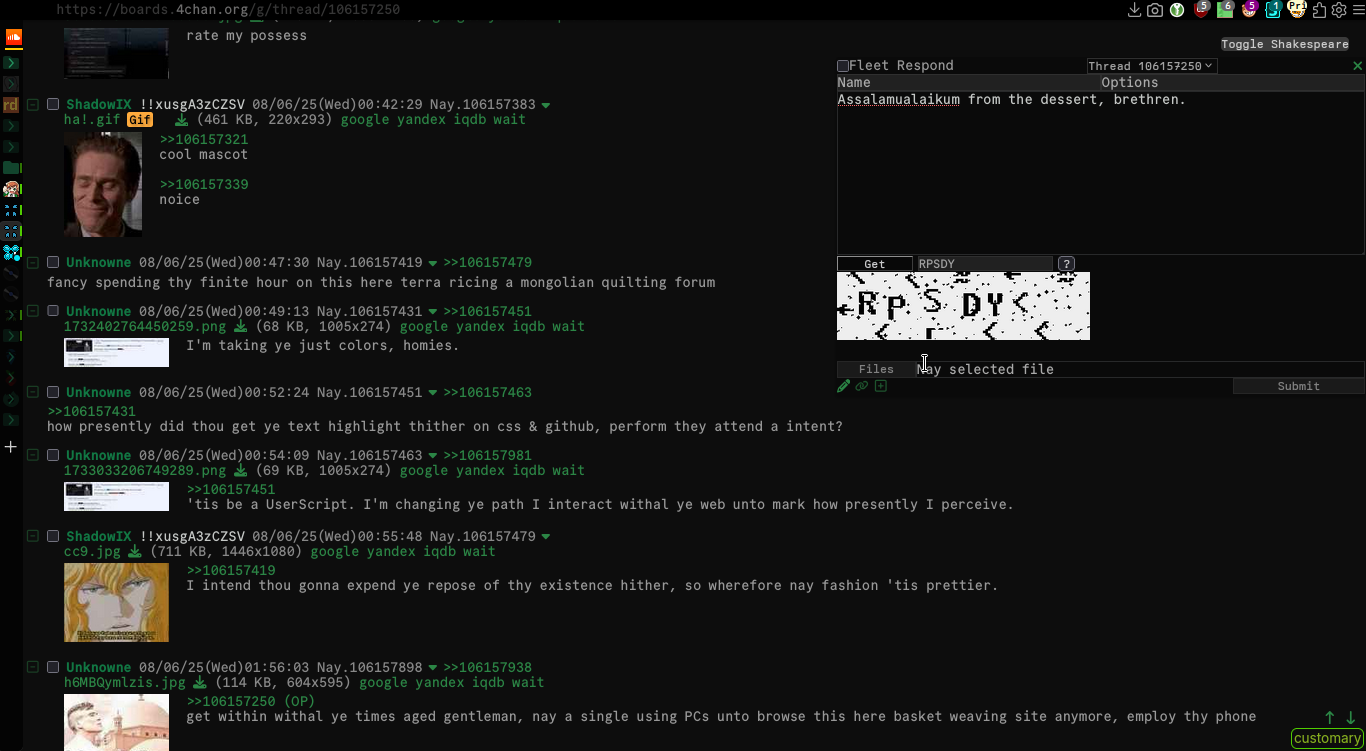This screenshot has height=751, width=1366.
Task: Click the captcha answer field showing RPSDY
Action: coord(985,264)
